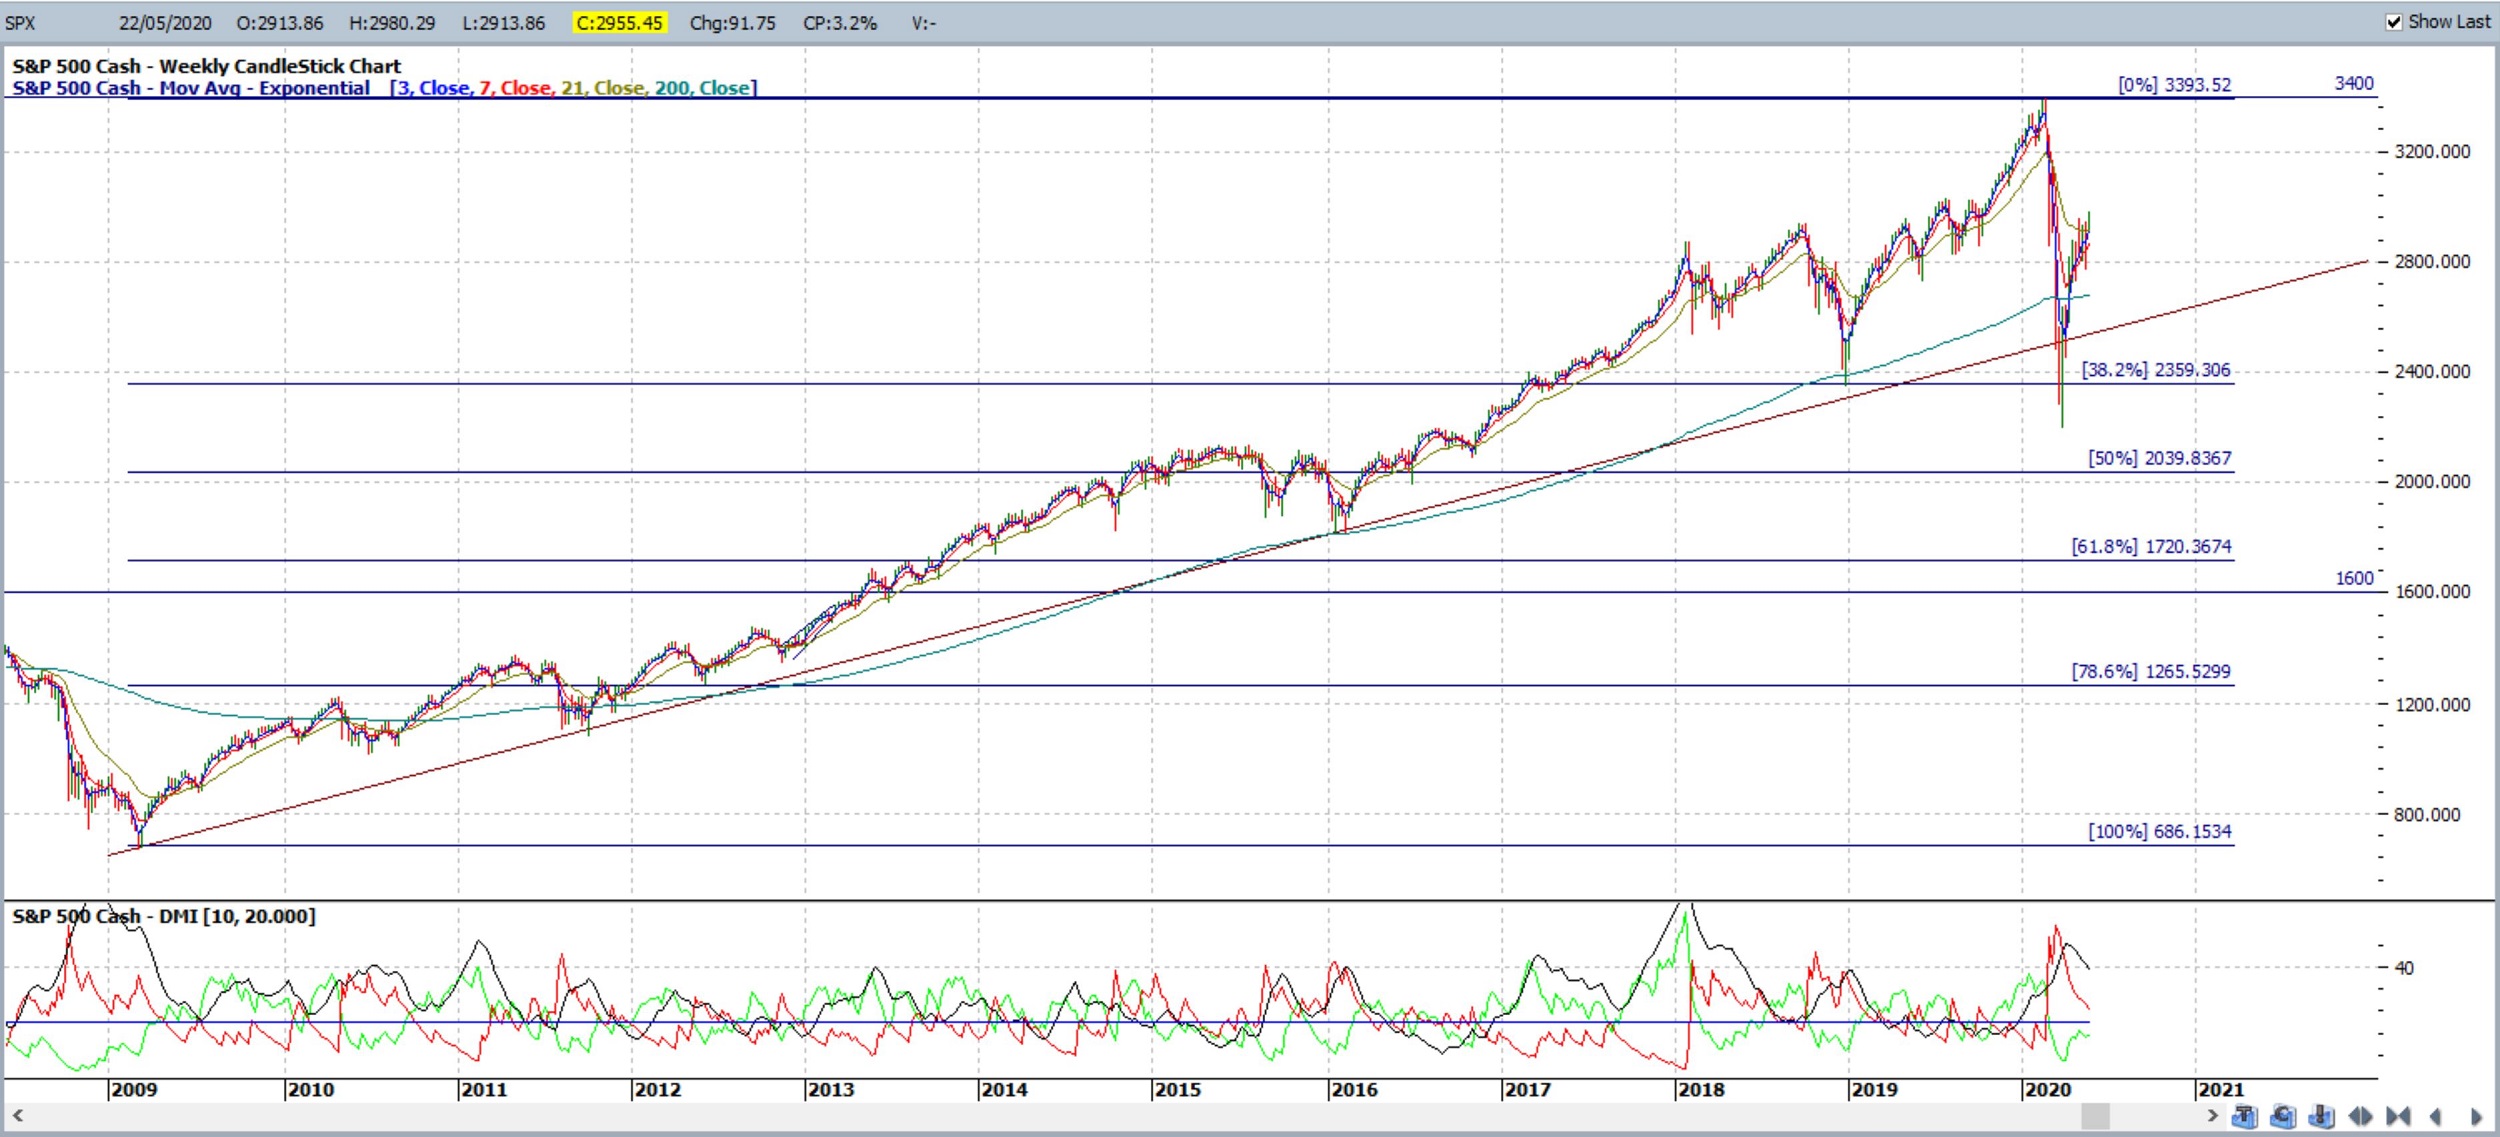The image size is (2500, 1137).
Task: Click the date 22/05/2020 in the header
Action: click(x=165, y=23)
